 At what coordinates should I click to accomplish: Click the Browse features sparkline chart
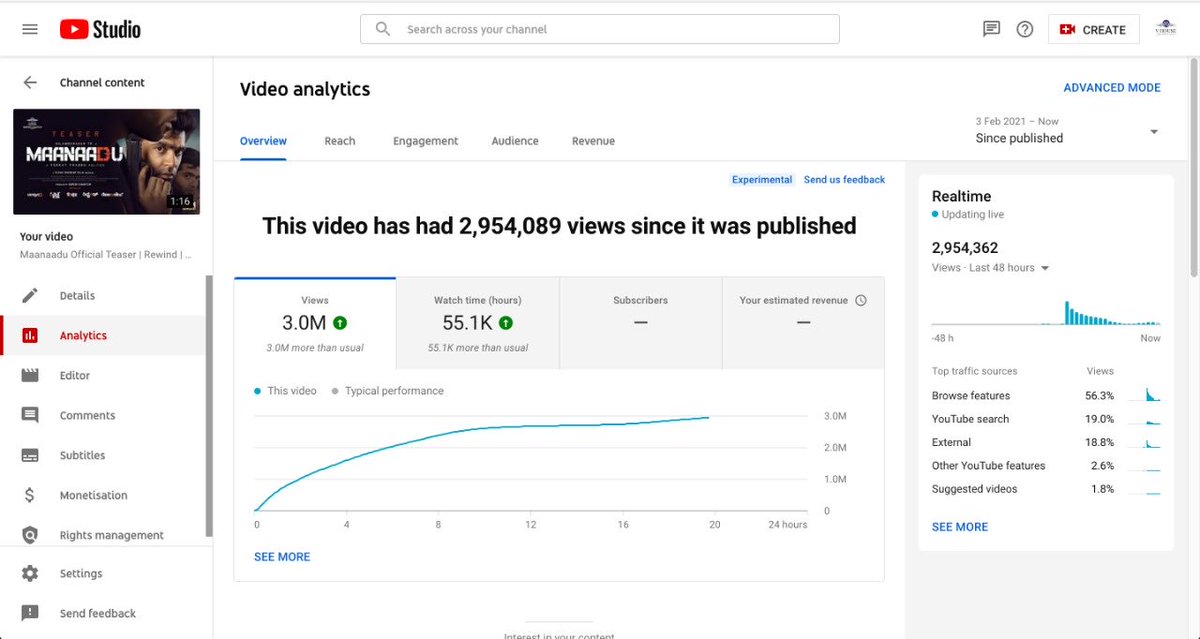click(x=1144, y=395)
